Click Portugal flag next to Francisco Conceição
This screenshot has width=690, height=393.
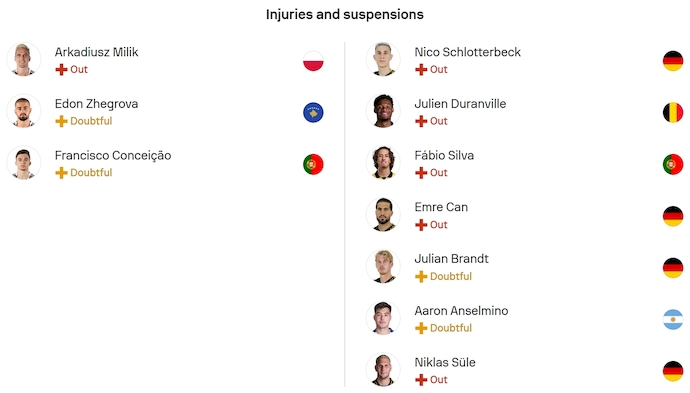[313, 164]
